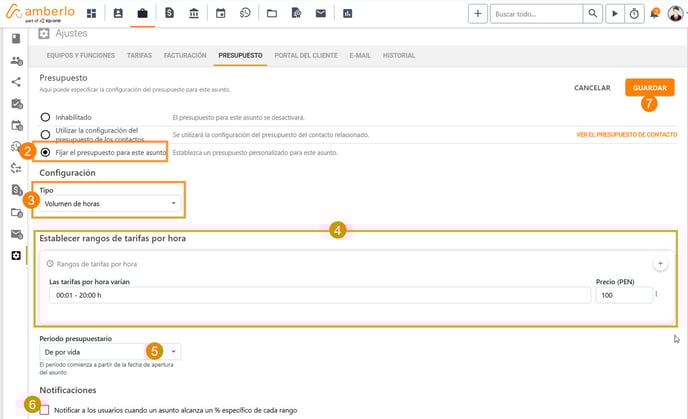
Task: Check the 'Notificar a los usuarios' checkbox
Action: [x=44, y=410]
